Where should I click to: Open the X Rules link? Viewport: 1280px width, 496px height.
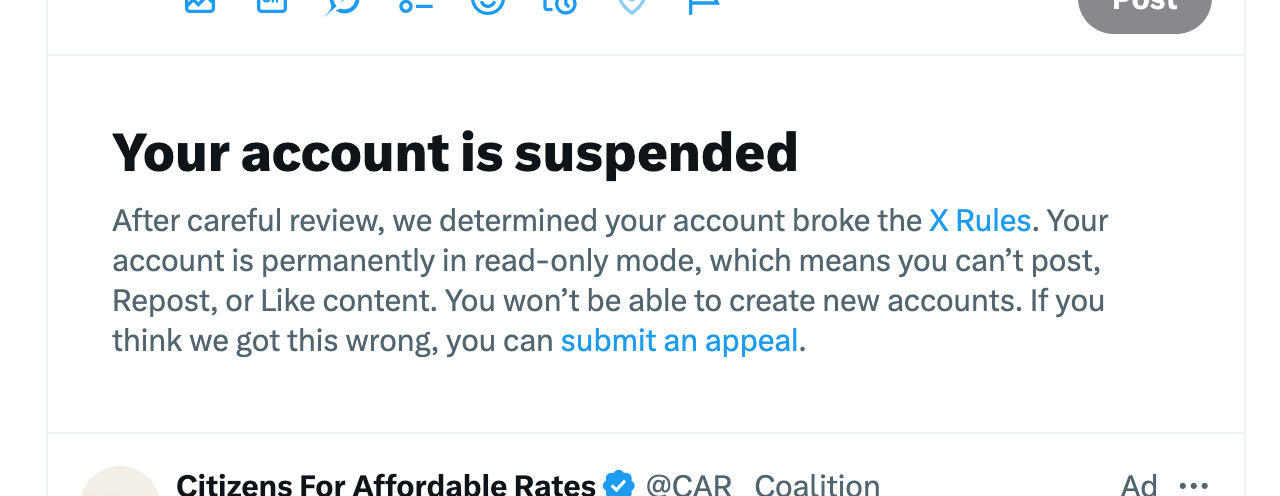coord(979,220)
